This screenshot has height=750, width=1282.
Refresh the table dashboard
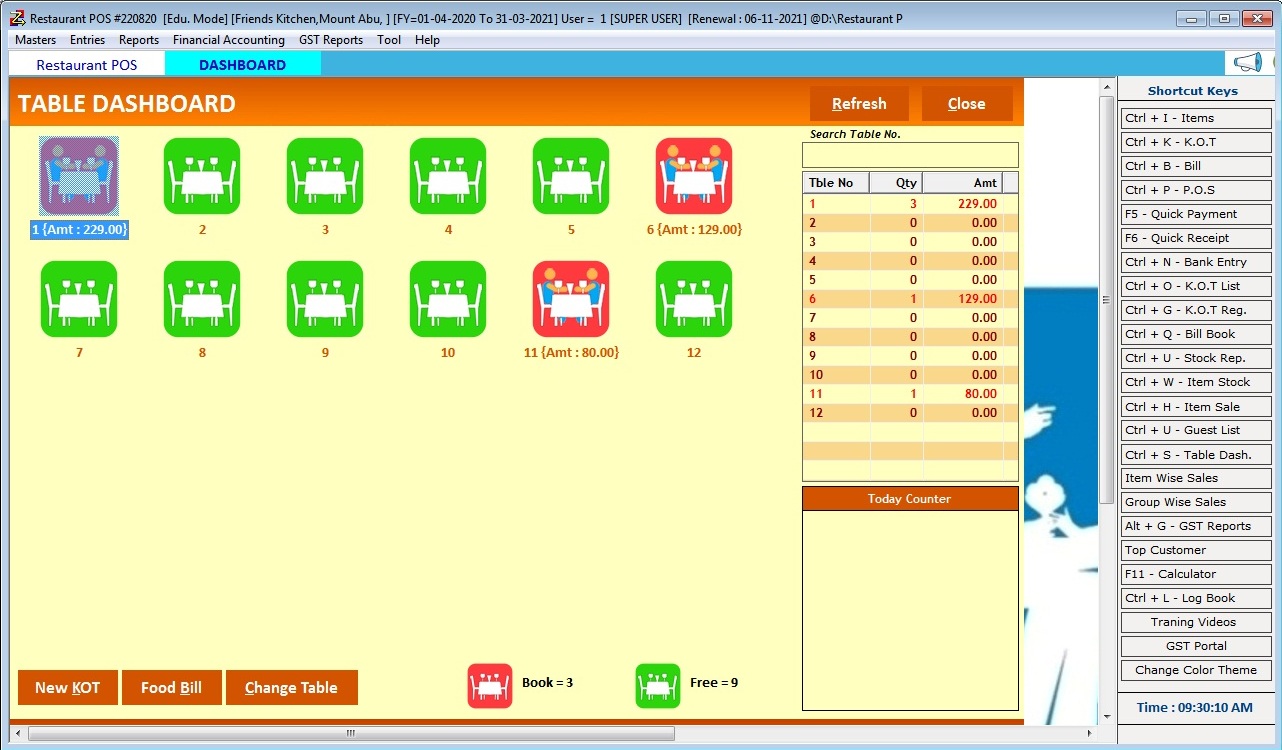pyautogui.click(x=858, y=103)
